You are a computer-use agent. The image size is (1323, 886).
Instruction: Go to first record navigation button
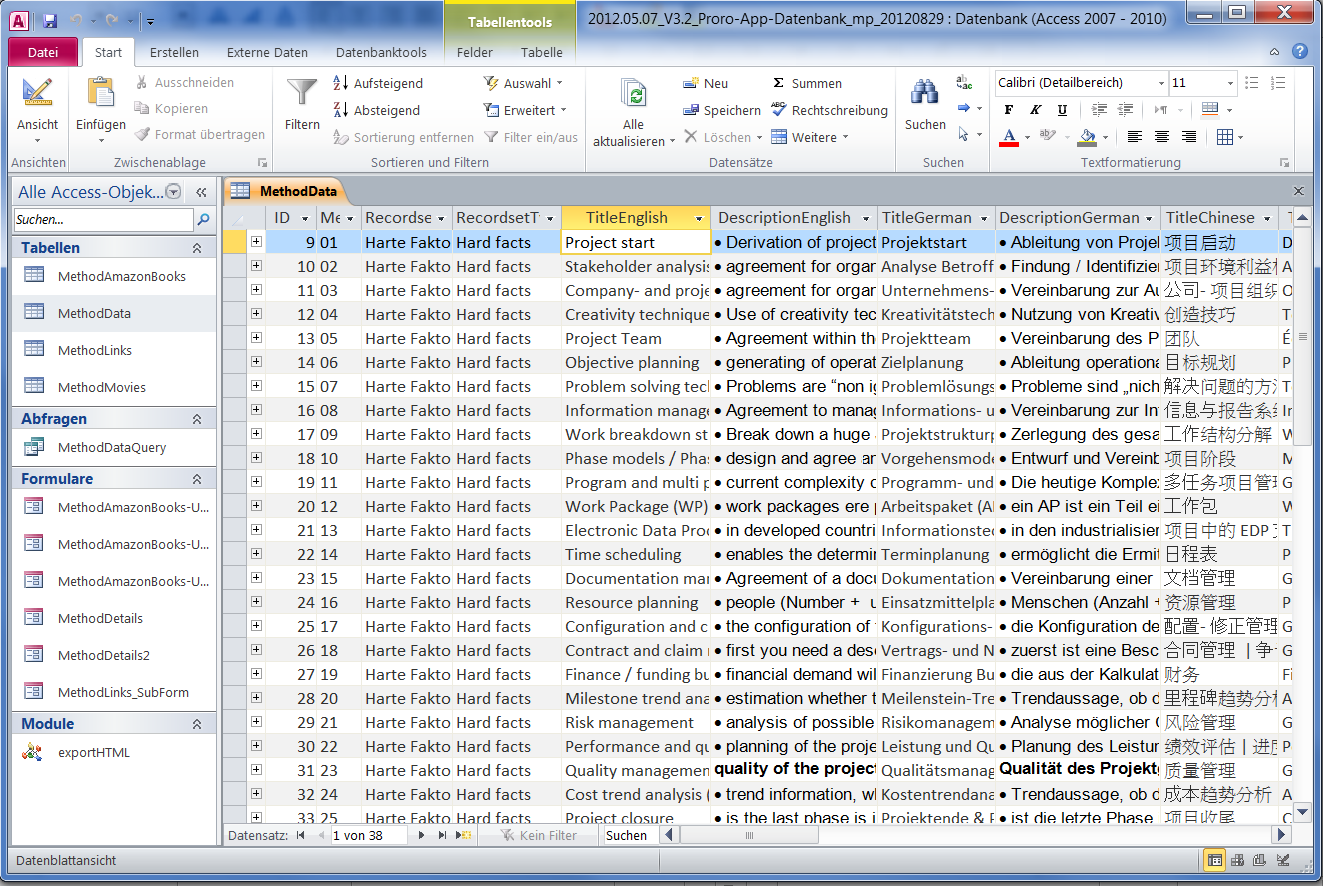click(300, 835)
